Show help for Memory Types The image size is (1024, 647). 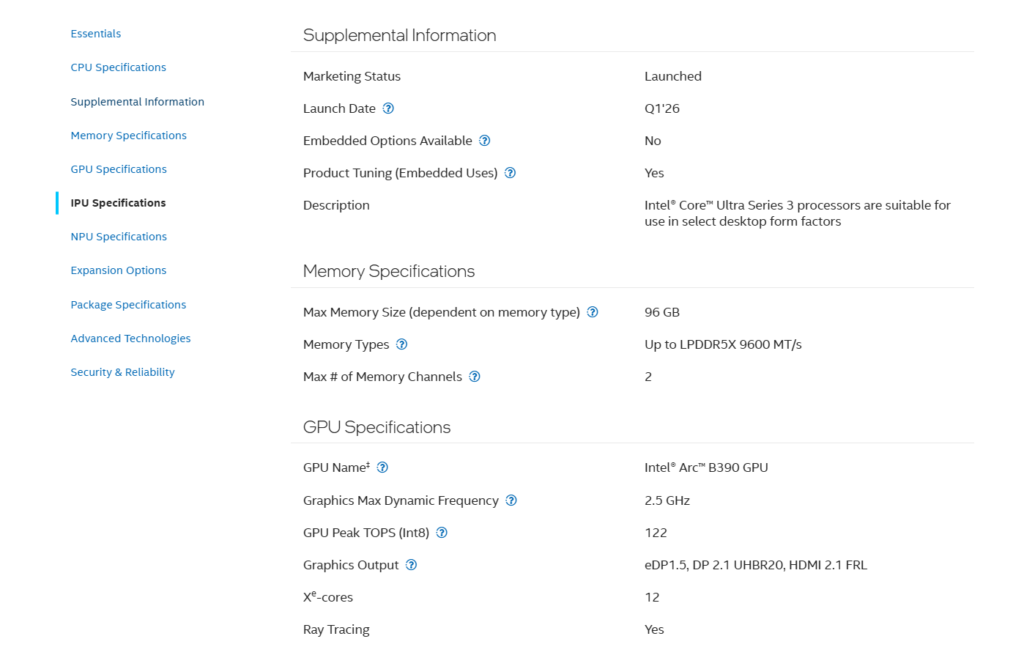tap(402, 344)
